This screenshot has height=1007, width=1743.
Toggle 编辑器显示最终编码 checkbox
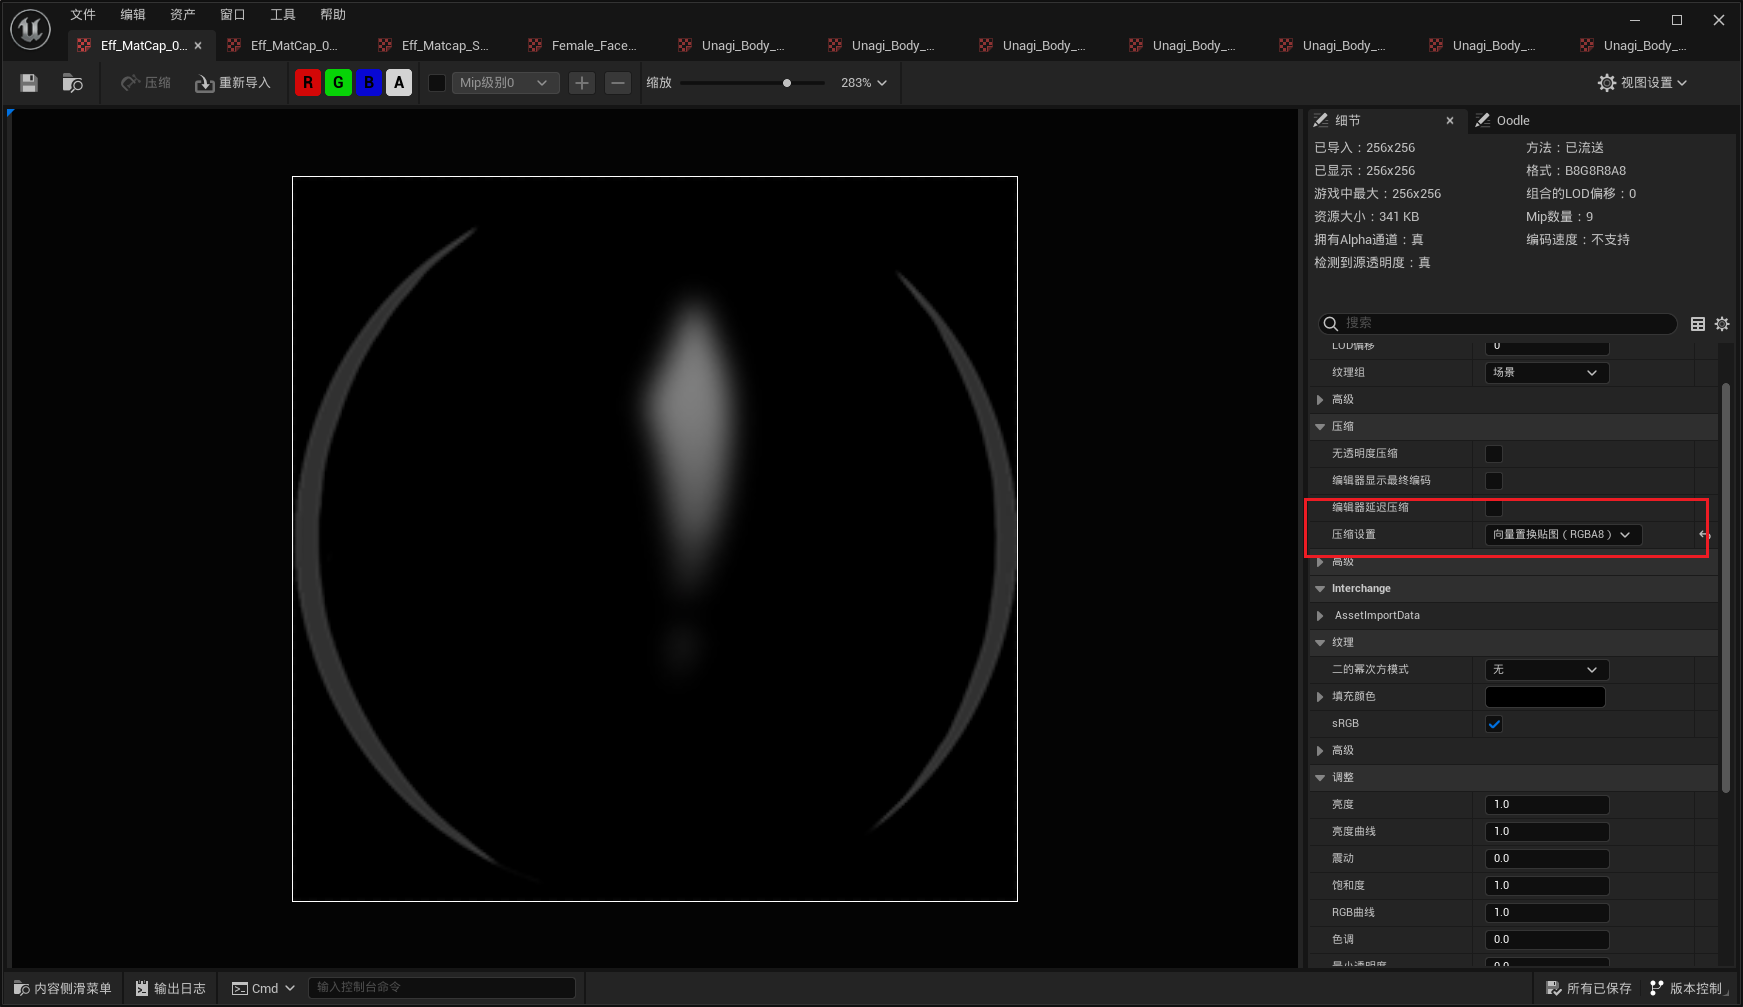point(1494,481)
